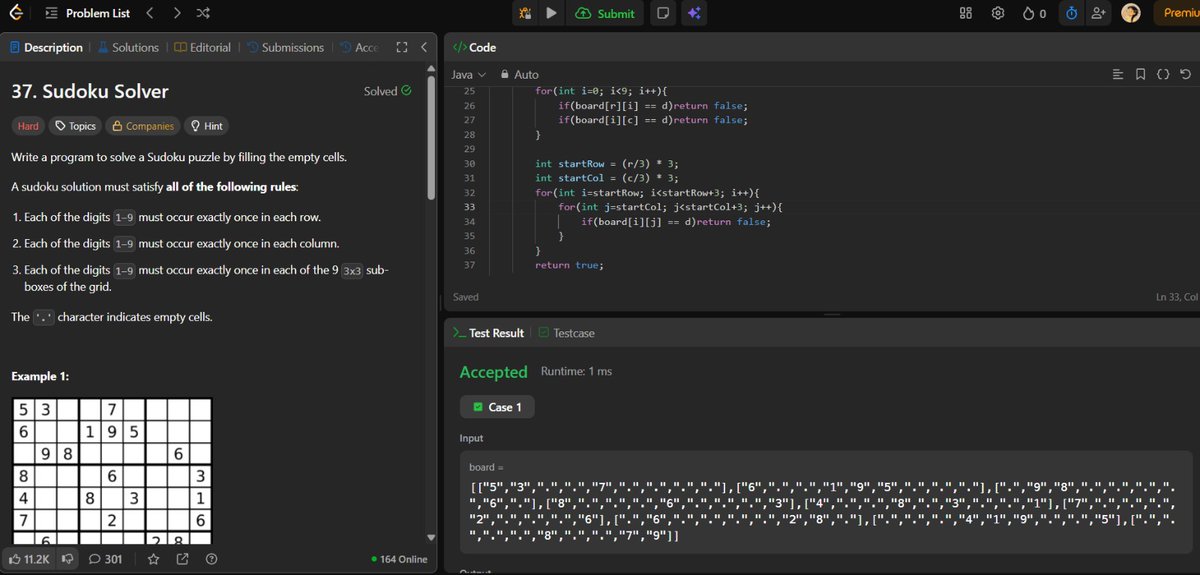
Task: Click the streak flame counter
Action: point(1034,13)
